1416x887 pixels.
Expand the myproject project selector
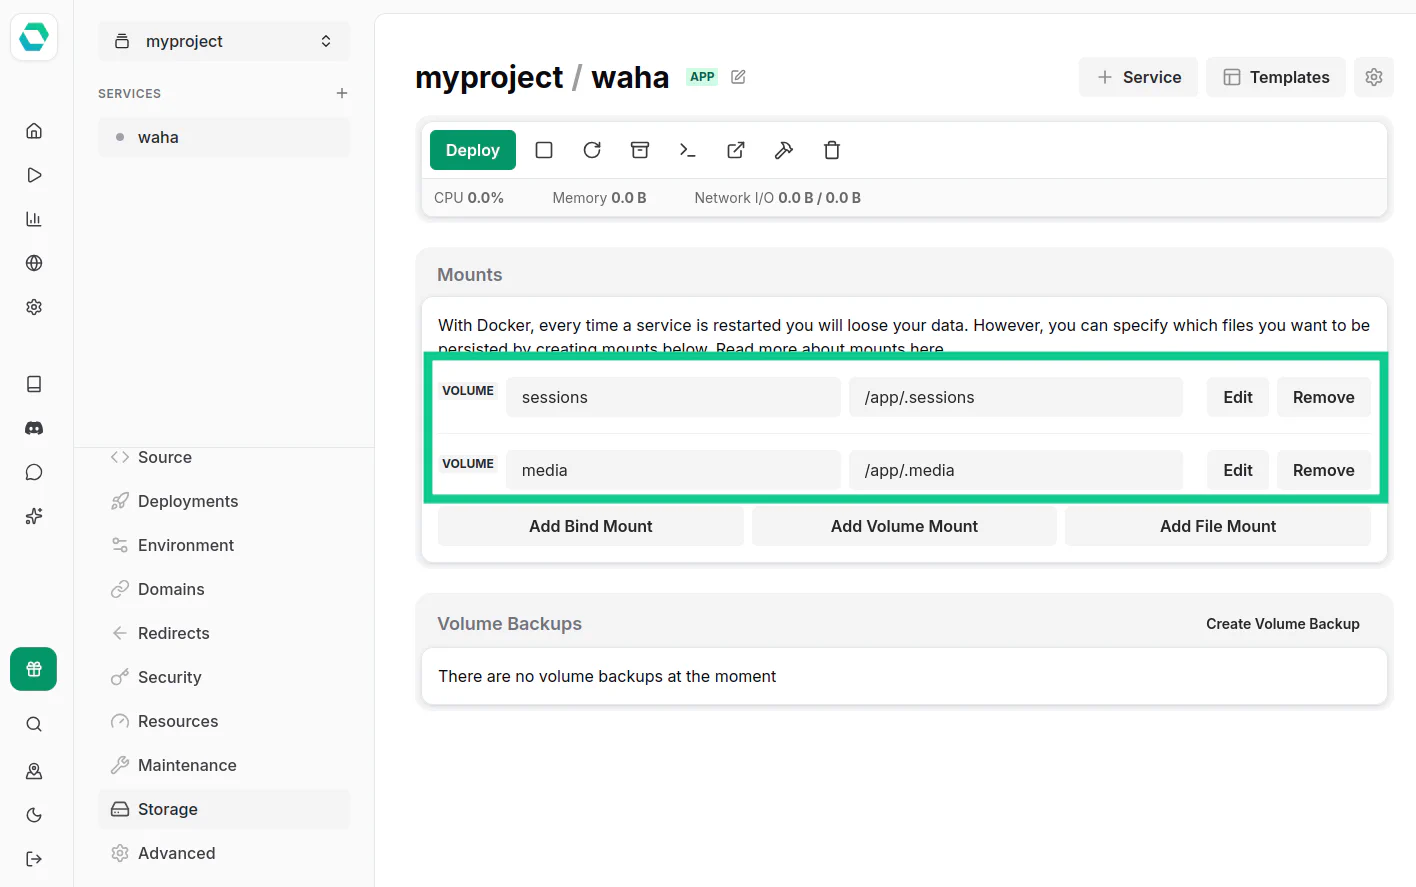click(224, 41)
